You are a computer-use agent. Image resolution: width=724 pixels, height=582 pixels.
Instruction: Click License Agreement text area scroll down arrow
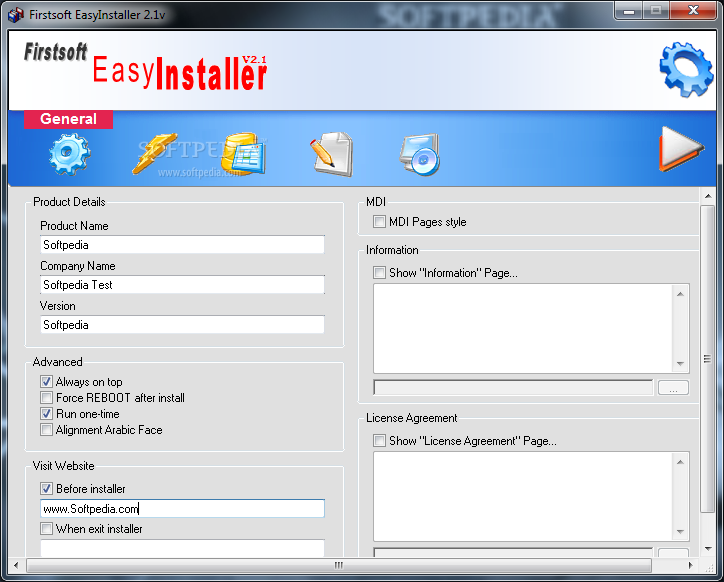681,532
